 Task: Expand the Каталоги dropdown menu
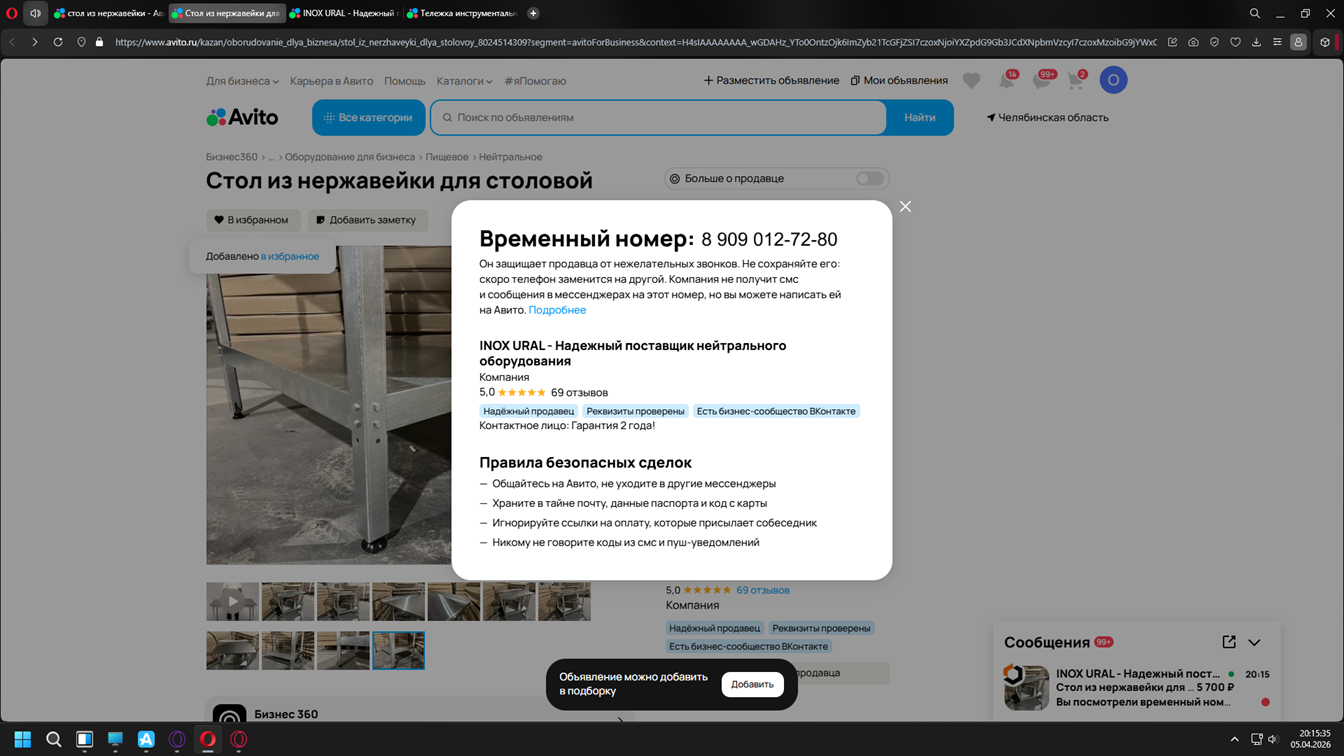pyautogui.click(x=464, y=81)
